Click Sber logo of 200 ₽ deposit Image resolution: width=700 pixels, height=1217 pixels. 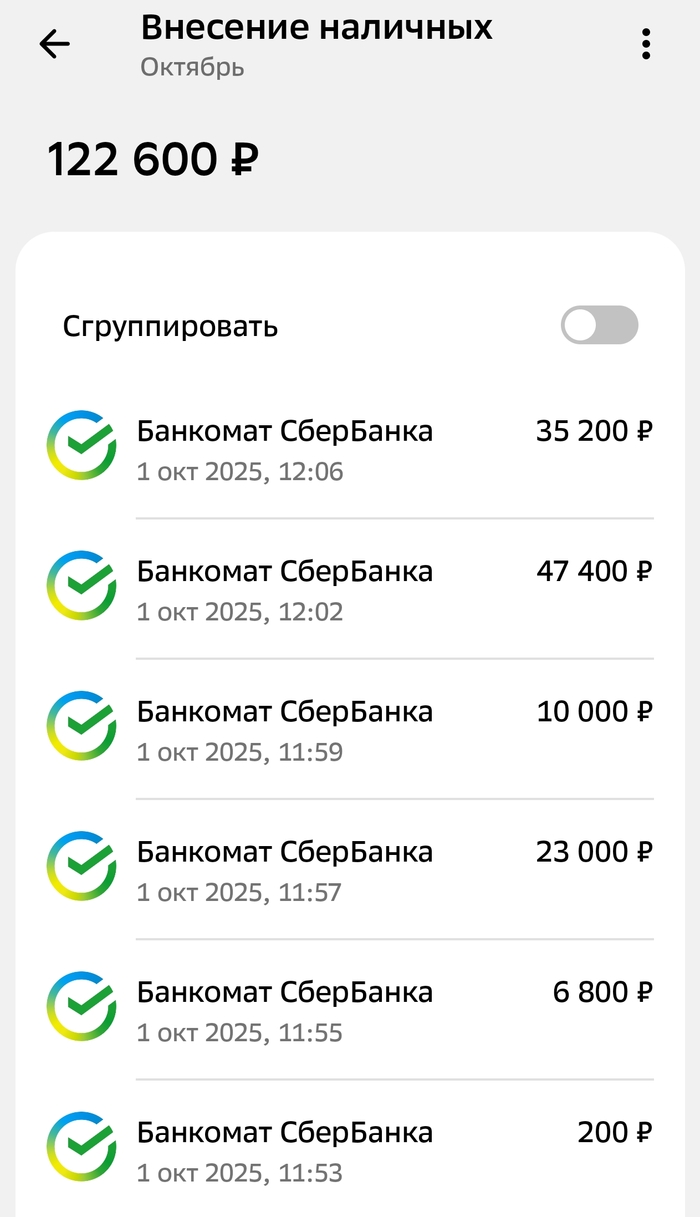coord(81,1145)
